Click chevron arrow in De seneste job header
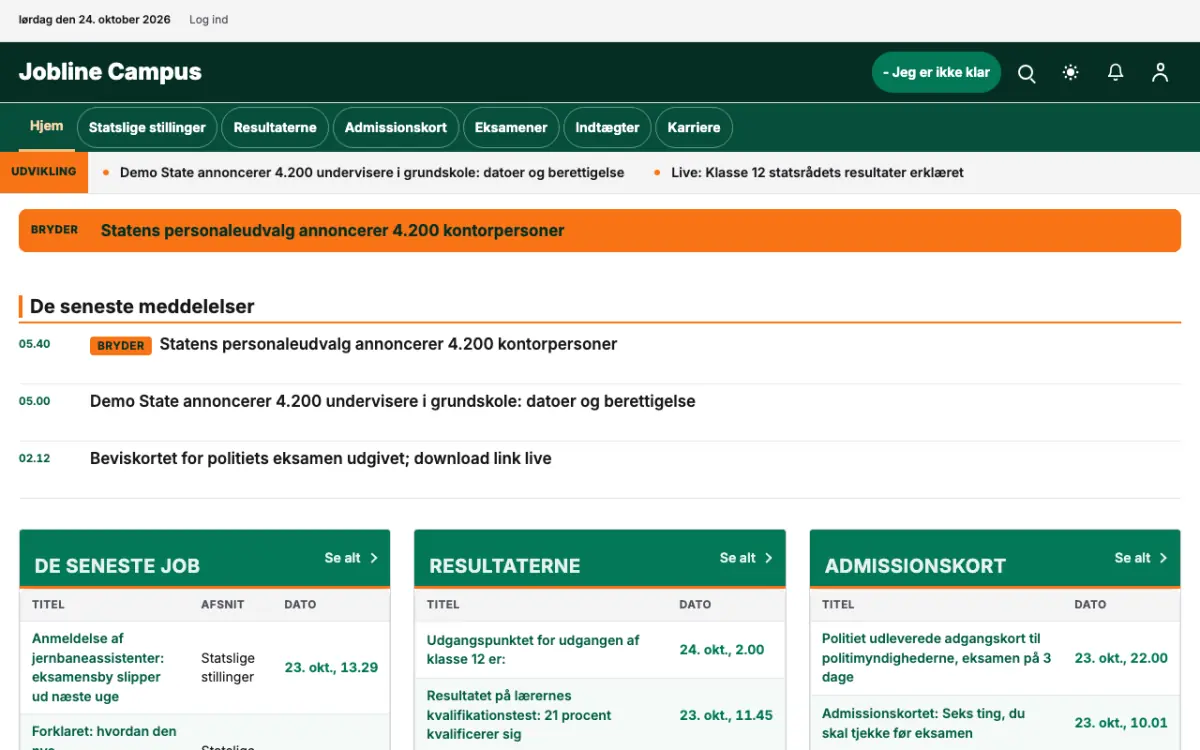 (x=374, y=558)
